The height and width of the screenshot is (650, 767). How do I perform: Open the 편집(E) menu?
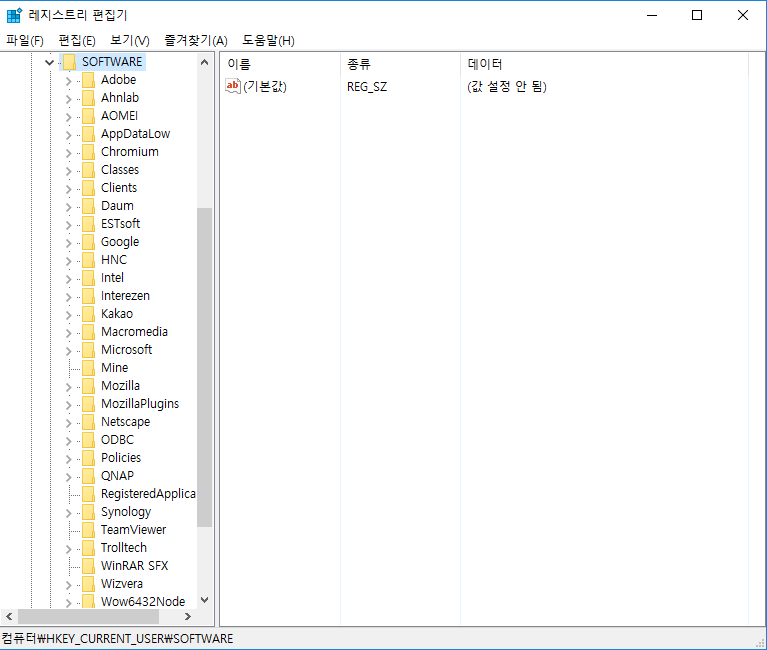77,41
